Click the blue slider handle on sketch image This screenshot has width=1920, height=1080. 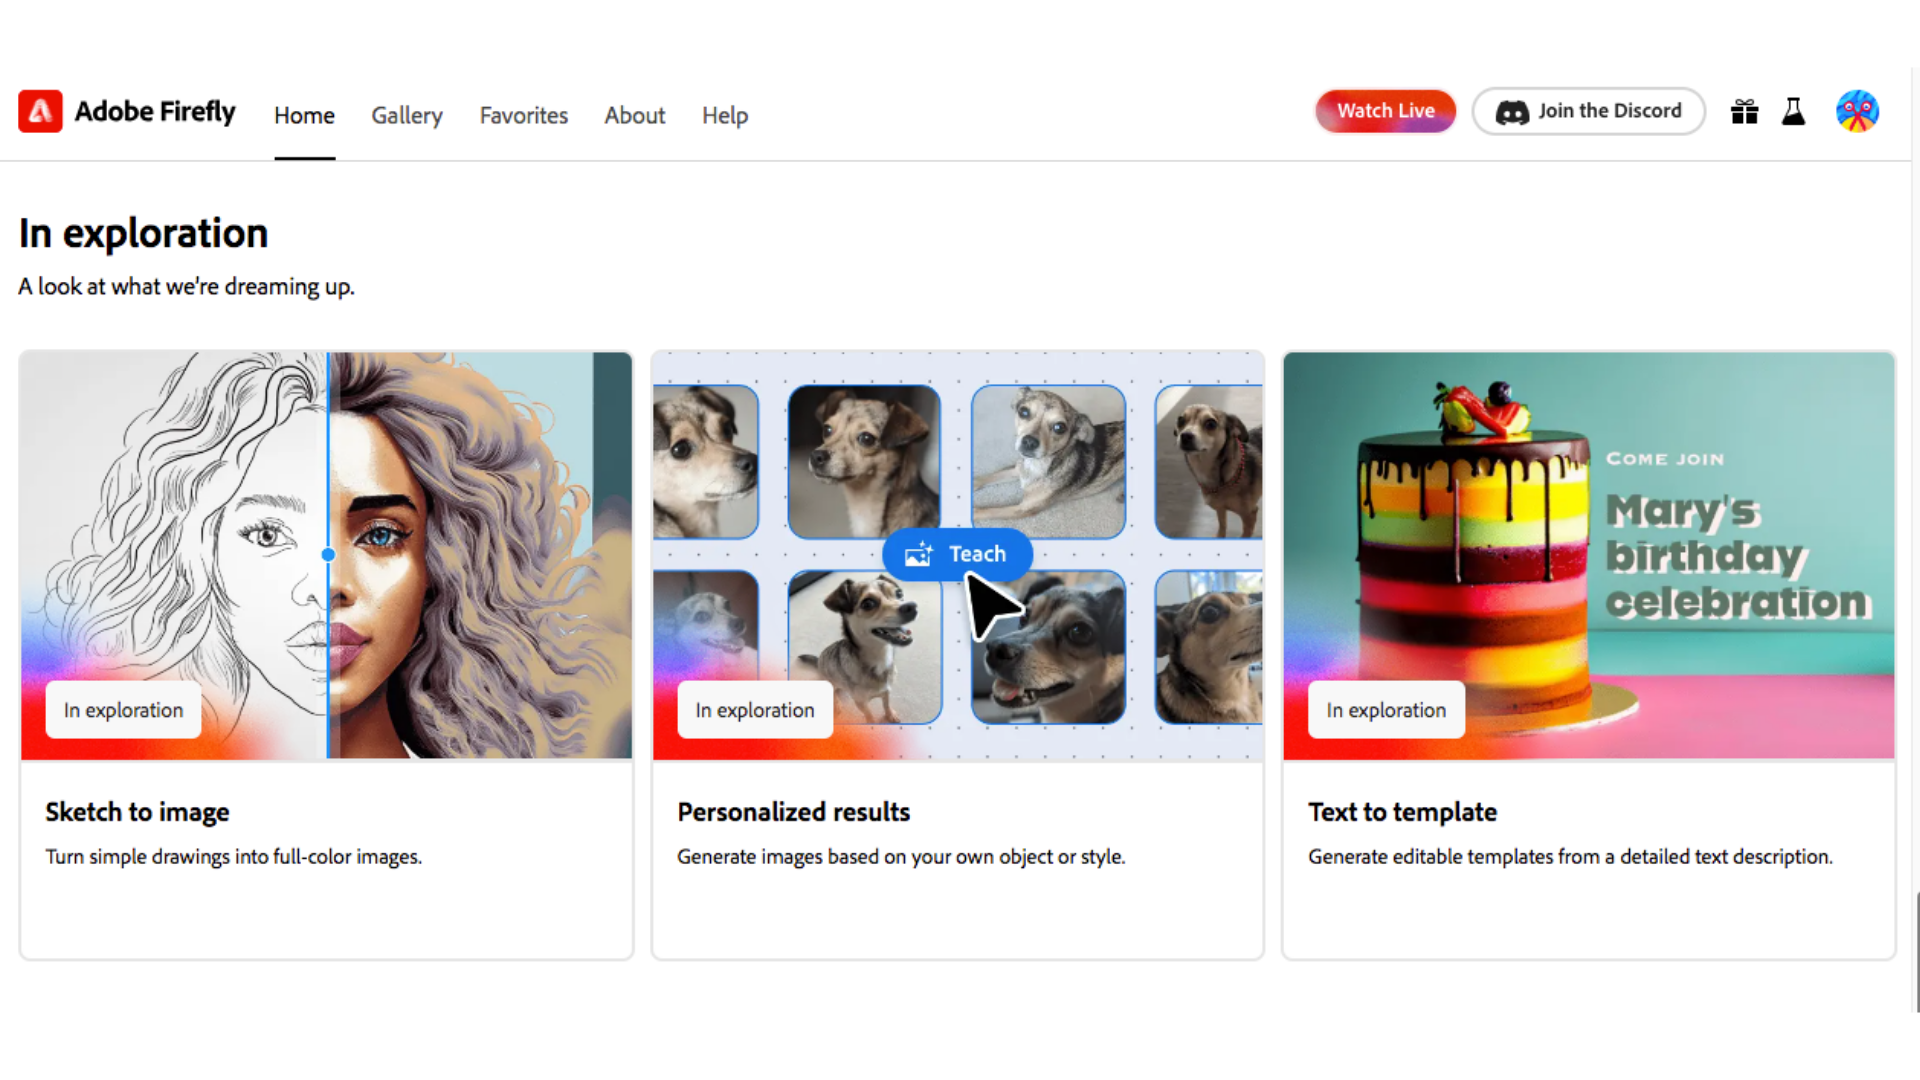pyautogui.click(x=328, y=554)
